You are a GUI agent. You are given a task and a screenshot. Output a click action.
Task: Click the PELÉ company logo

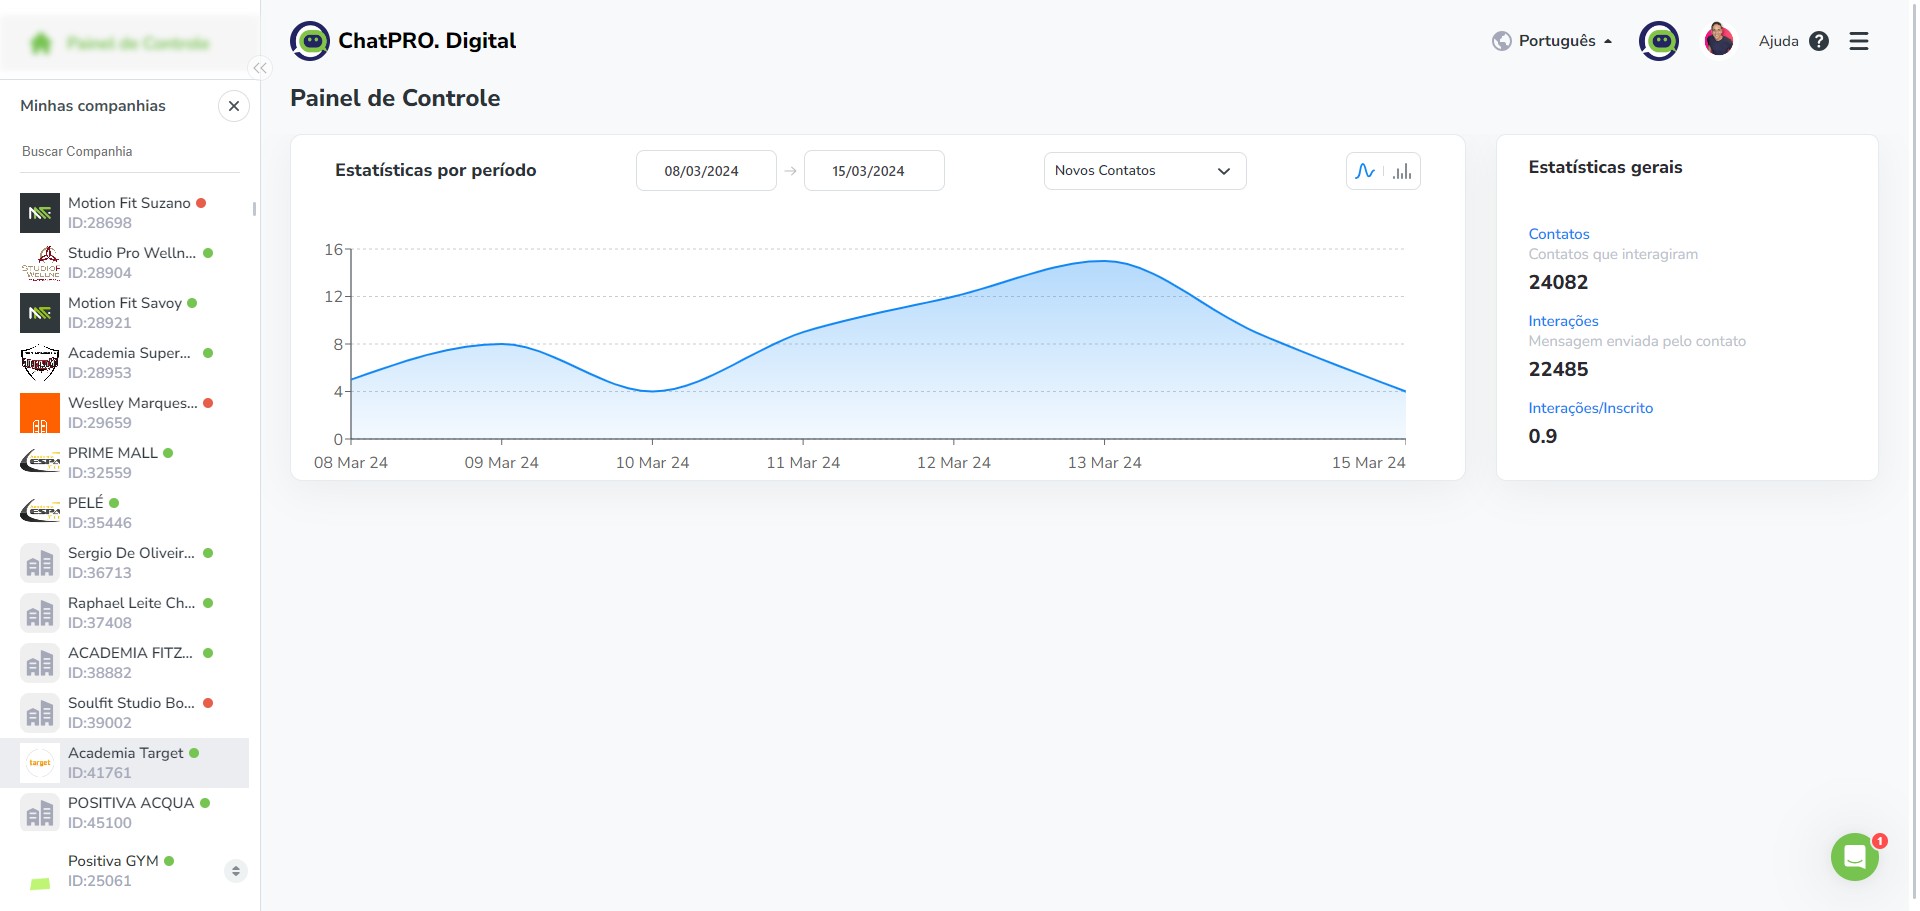point(40,513)
